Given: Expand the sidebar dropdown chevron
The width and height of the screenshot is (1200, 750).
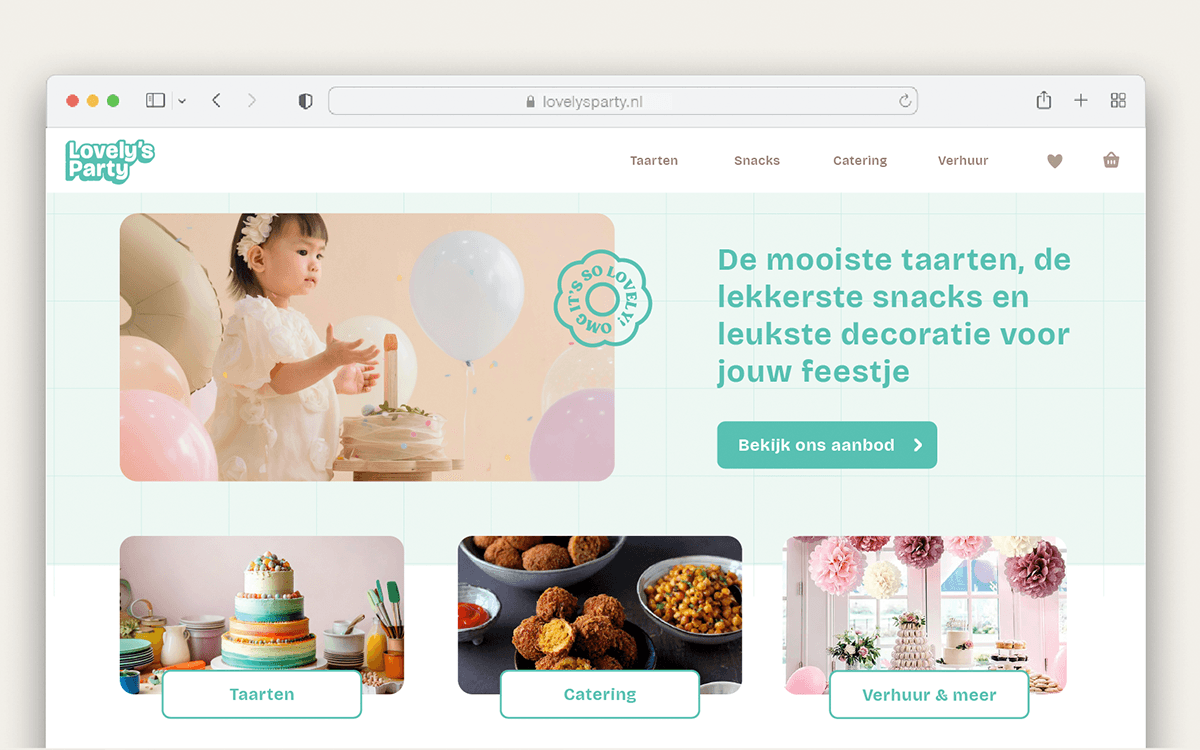Looking at the screenshot, I should [182, 101].
